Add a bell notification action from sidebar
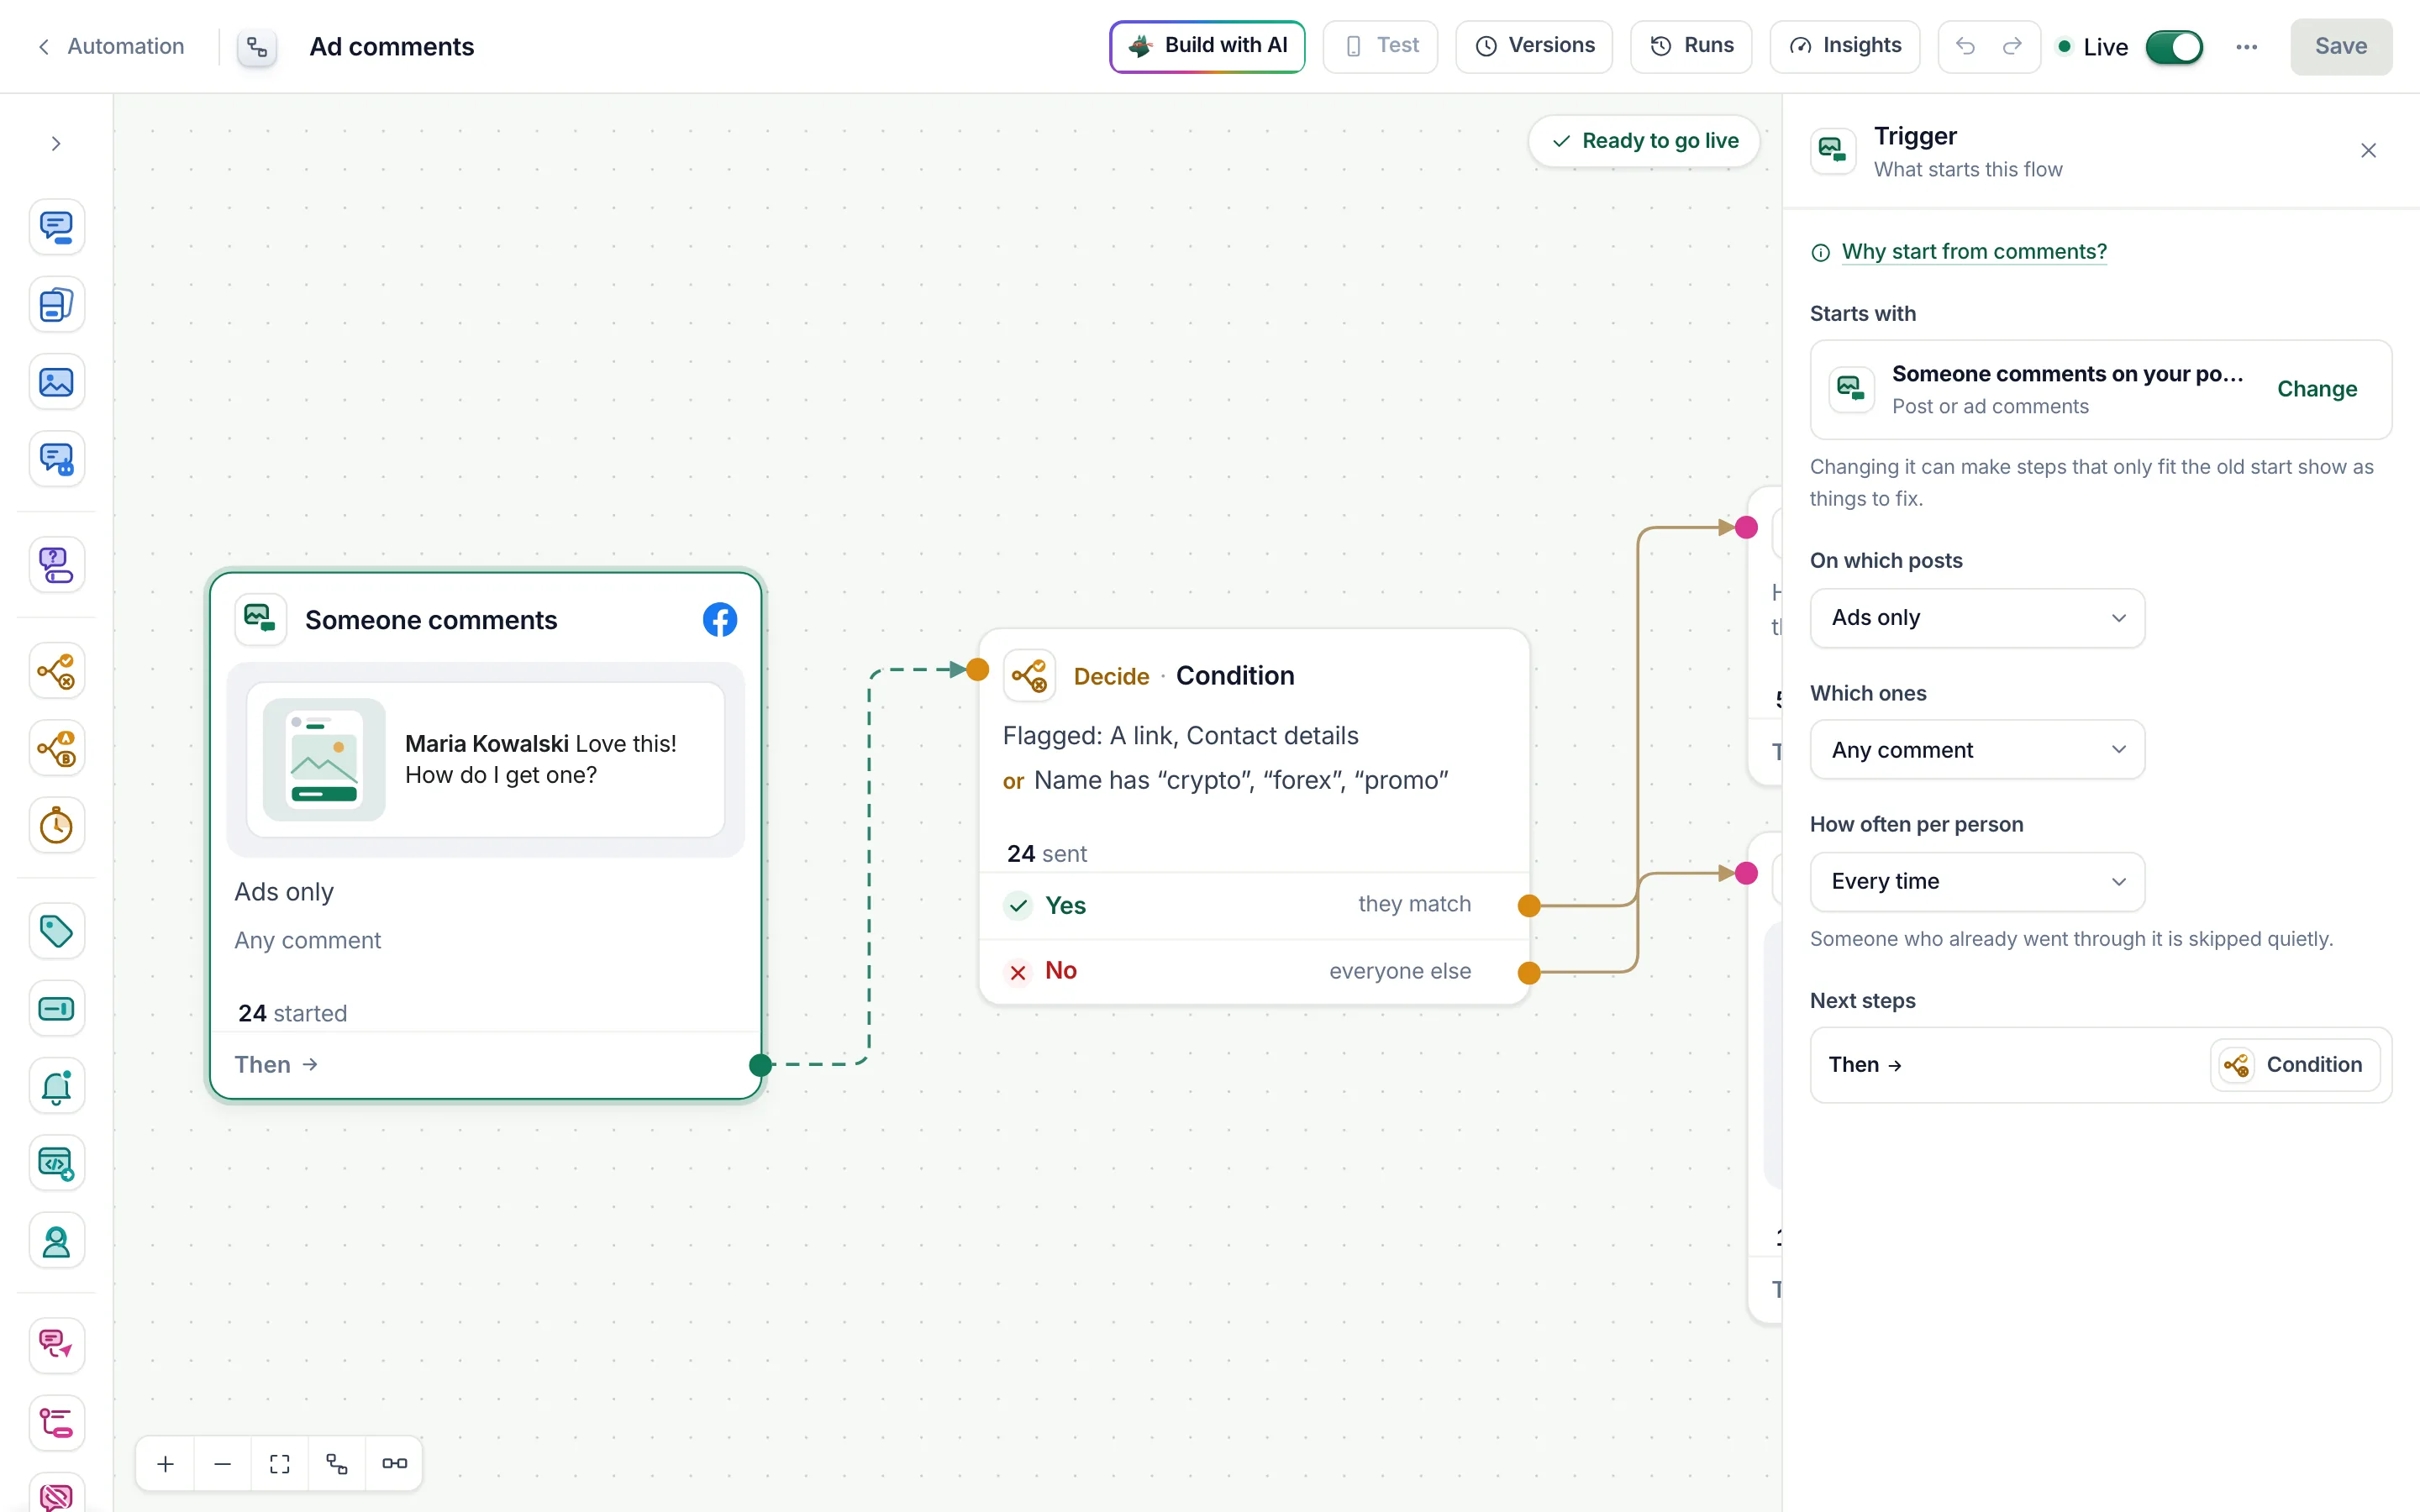Screen dimensions: 2420x1512 [56, 1087]
